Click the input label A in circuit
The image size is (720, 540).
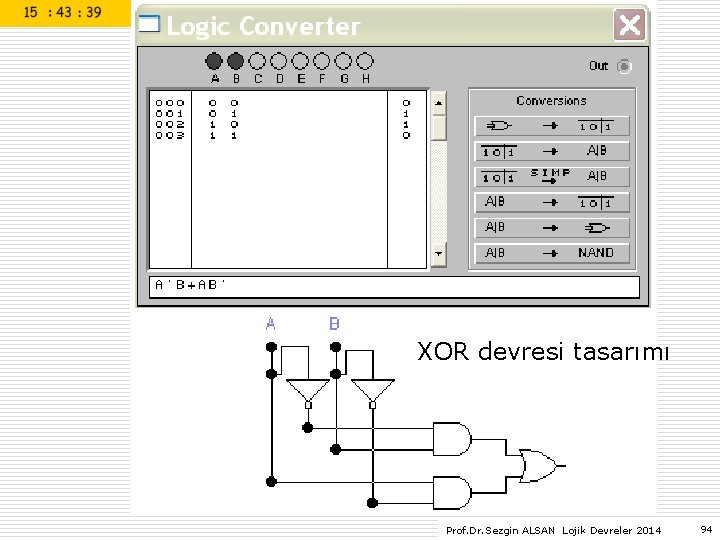click(x=270, y=324)
